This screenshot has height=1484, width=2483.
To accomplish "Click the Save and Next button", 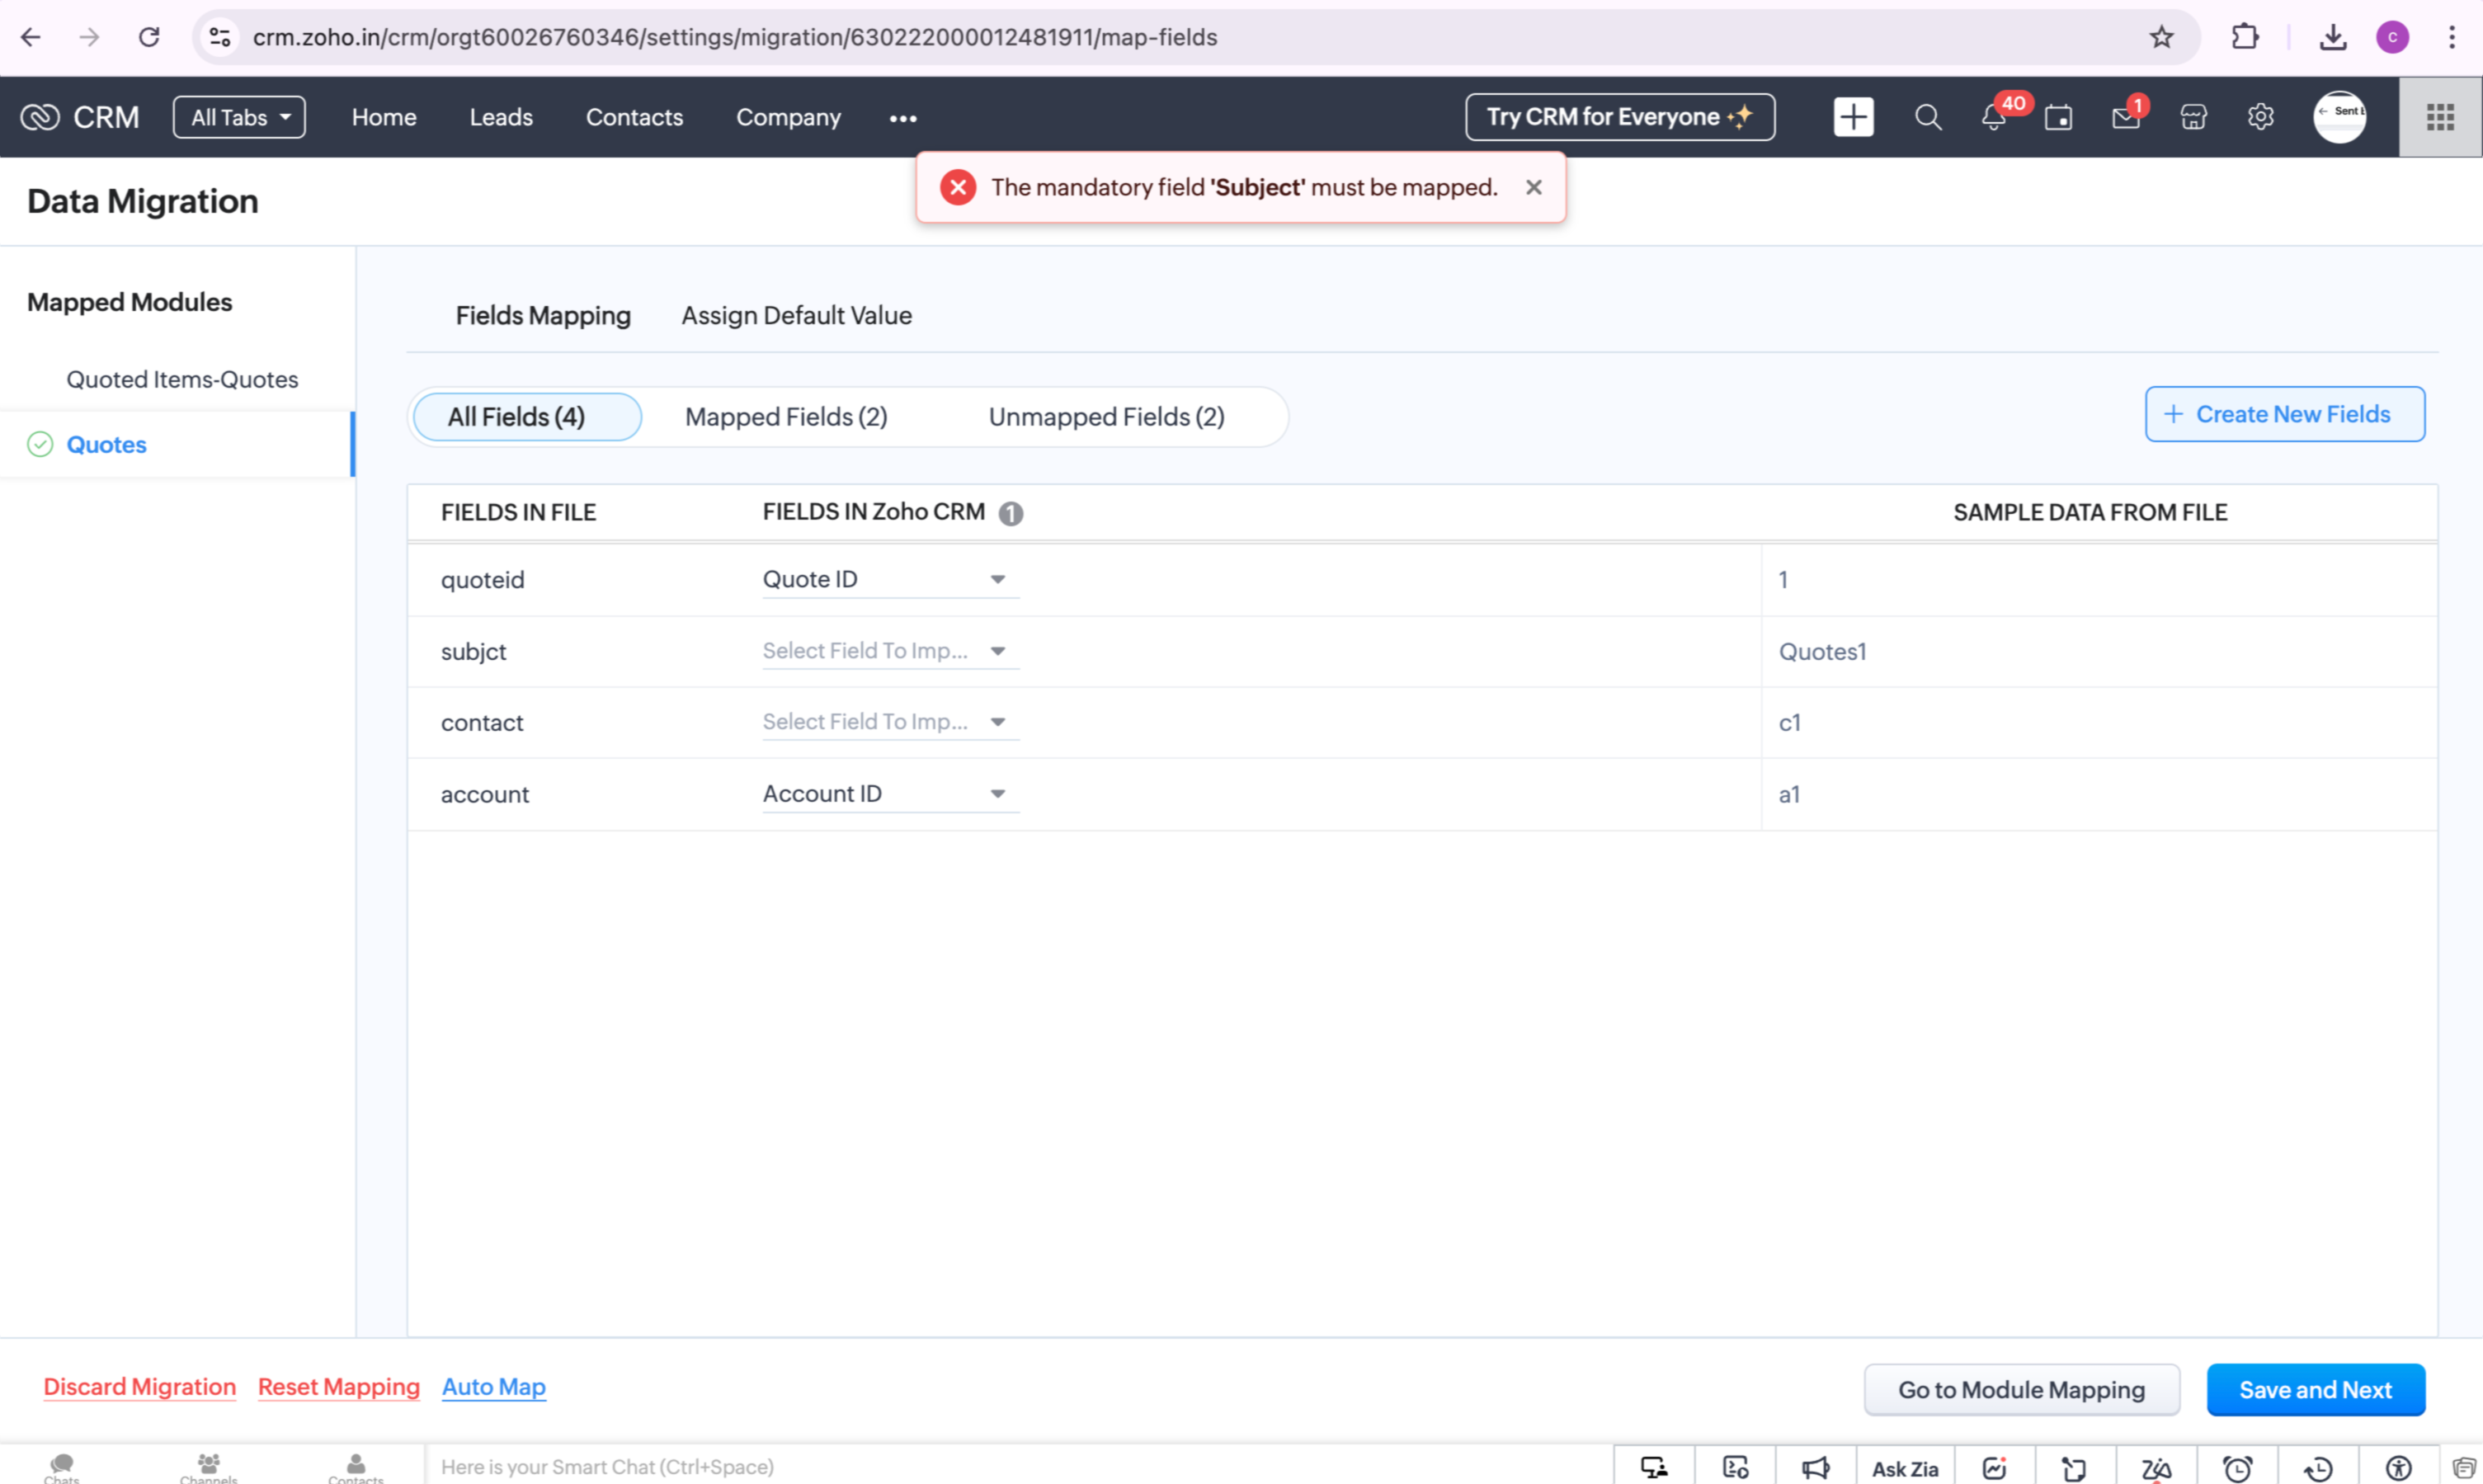I will pyautogui.click(x=2314, y=1390).
